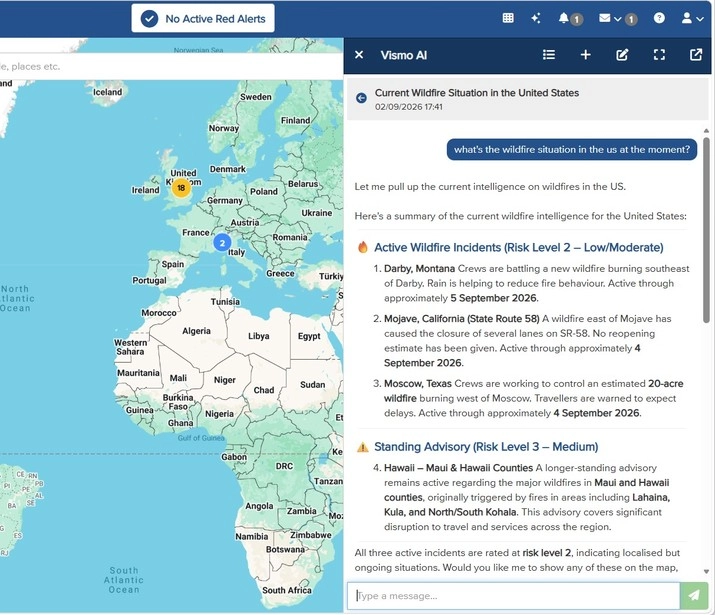Click the chat panel scrollbar thumb

coord(706,230)
